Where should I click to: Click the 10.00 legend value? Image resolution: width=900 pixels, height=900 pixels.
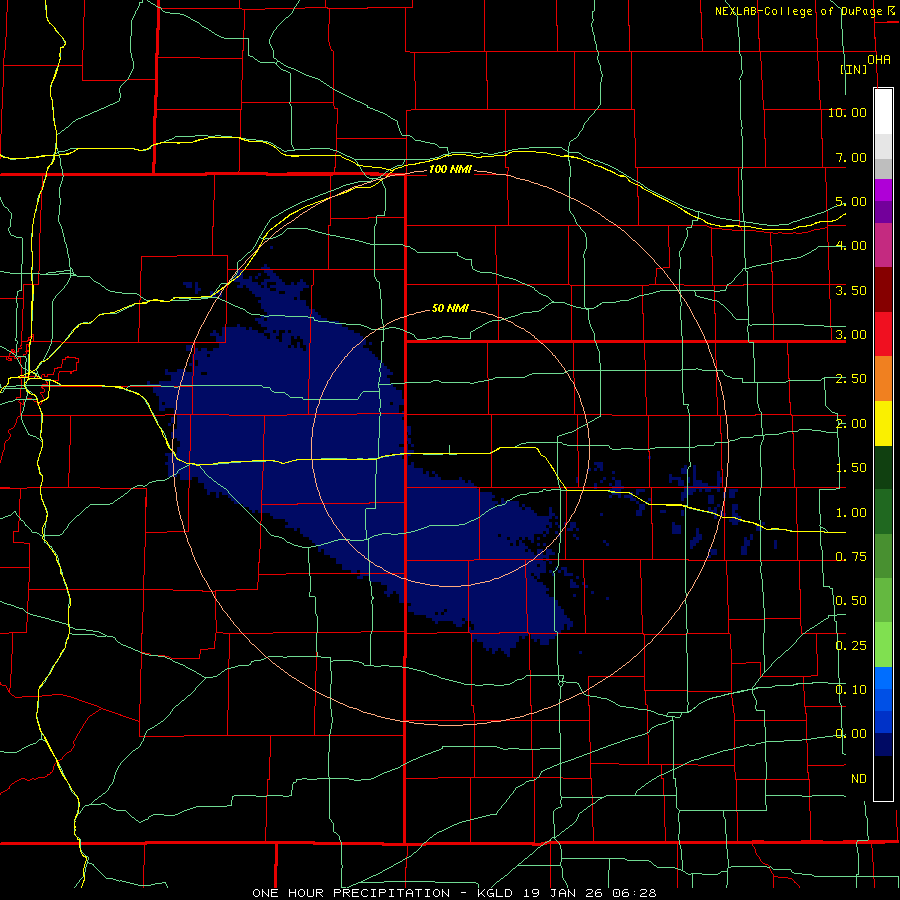pos(847,112)
